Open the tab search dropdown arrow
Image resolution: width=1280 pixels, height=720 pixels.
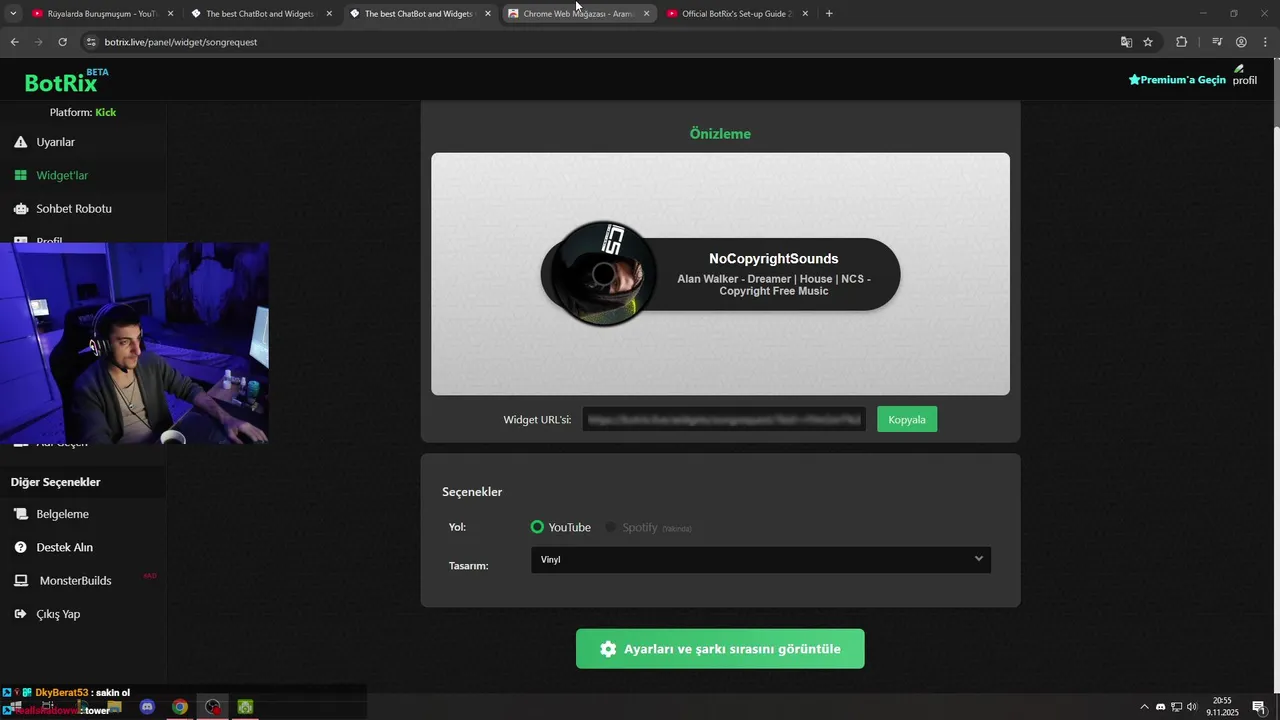pos(13,14)
